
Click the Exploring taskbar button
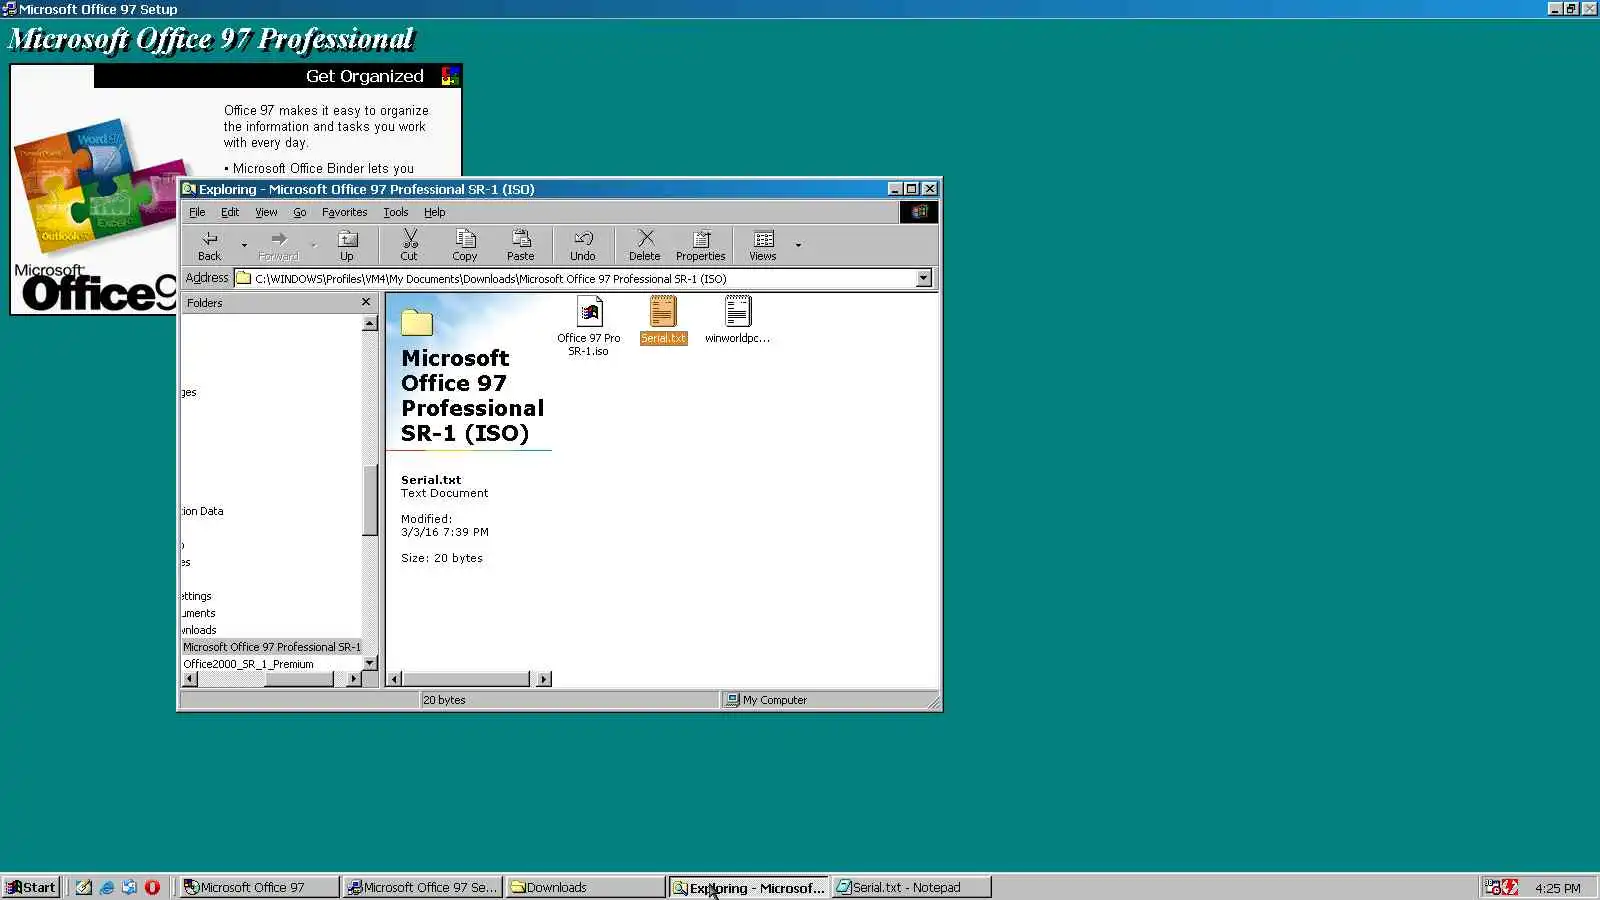[748, 887]
